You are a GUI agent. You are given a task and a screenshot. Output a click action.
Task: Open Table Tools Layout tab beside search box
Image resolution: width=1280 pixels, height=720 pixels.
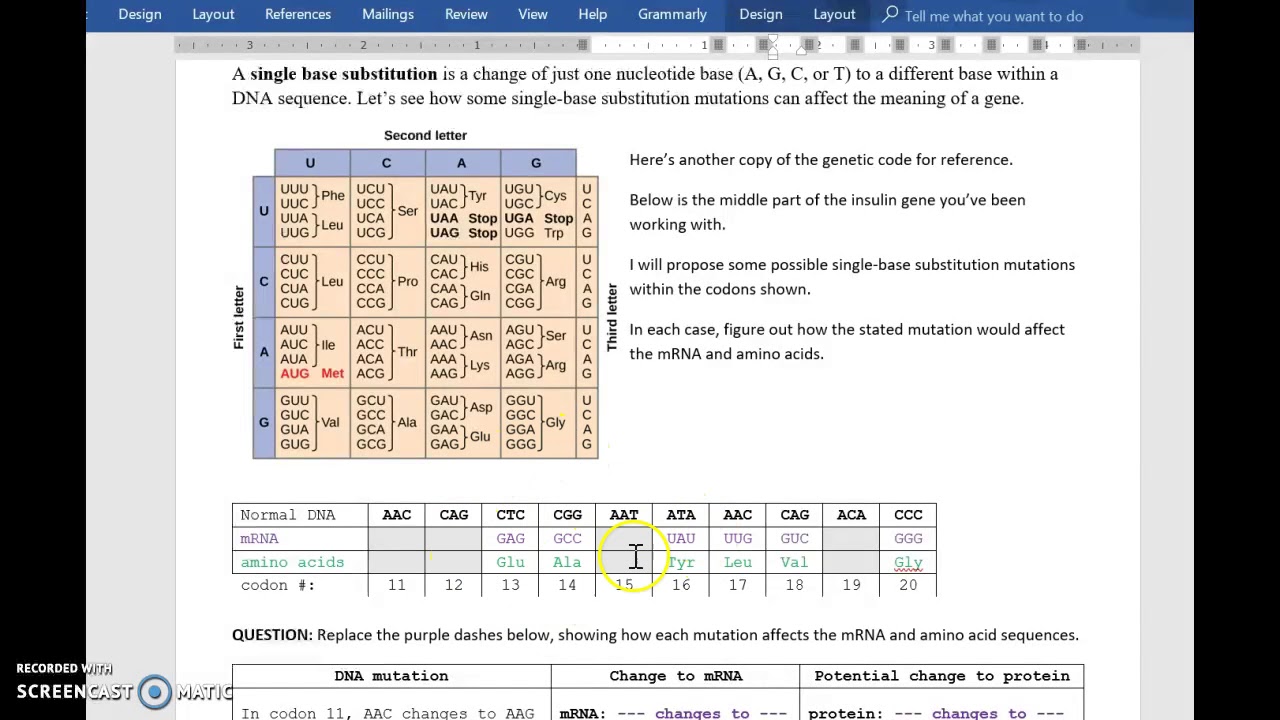click(834, 15)
